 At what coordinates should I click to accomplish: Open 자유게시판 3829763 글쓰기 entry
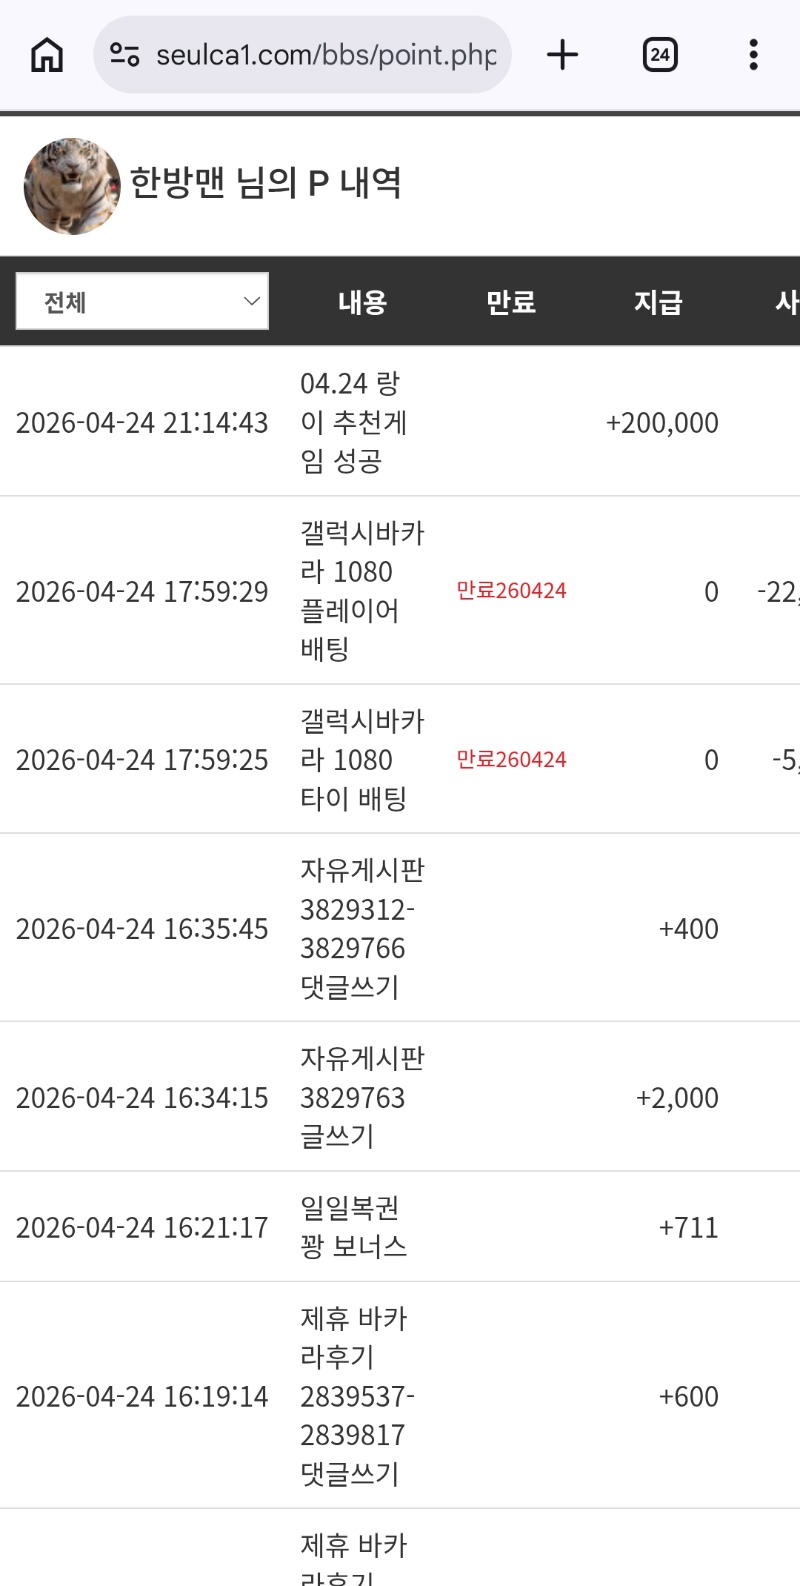361,1097
